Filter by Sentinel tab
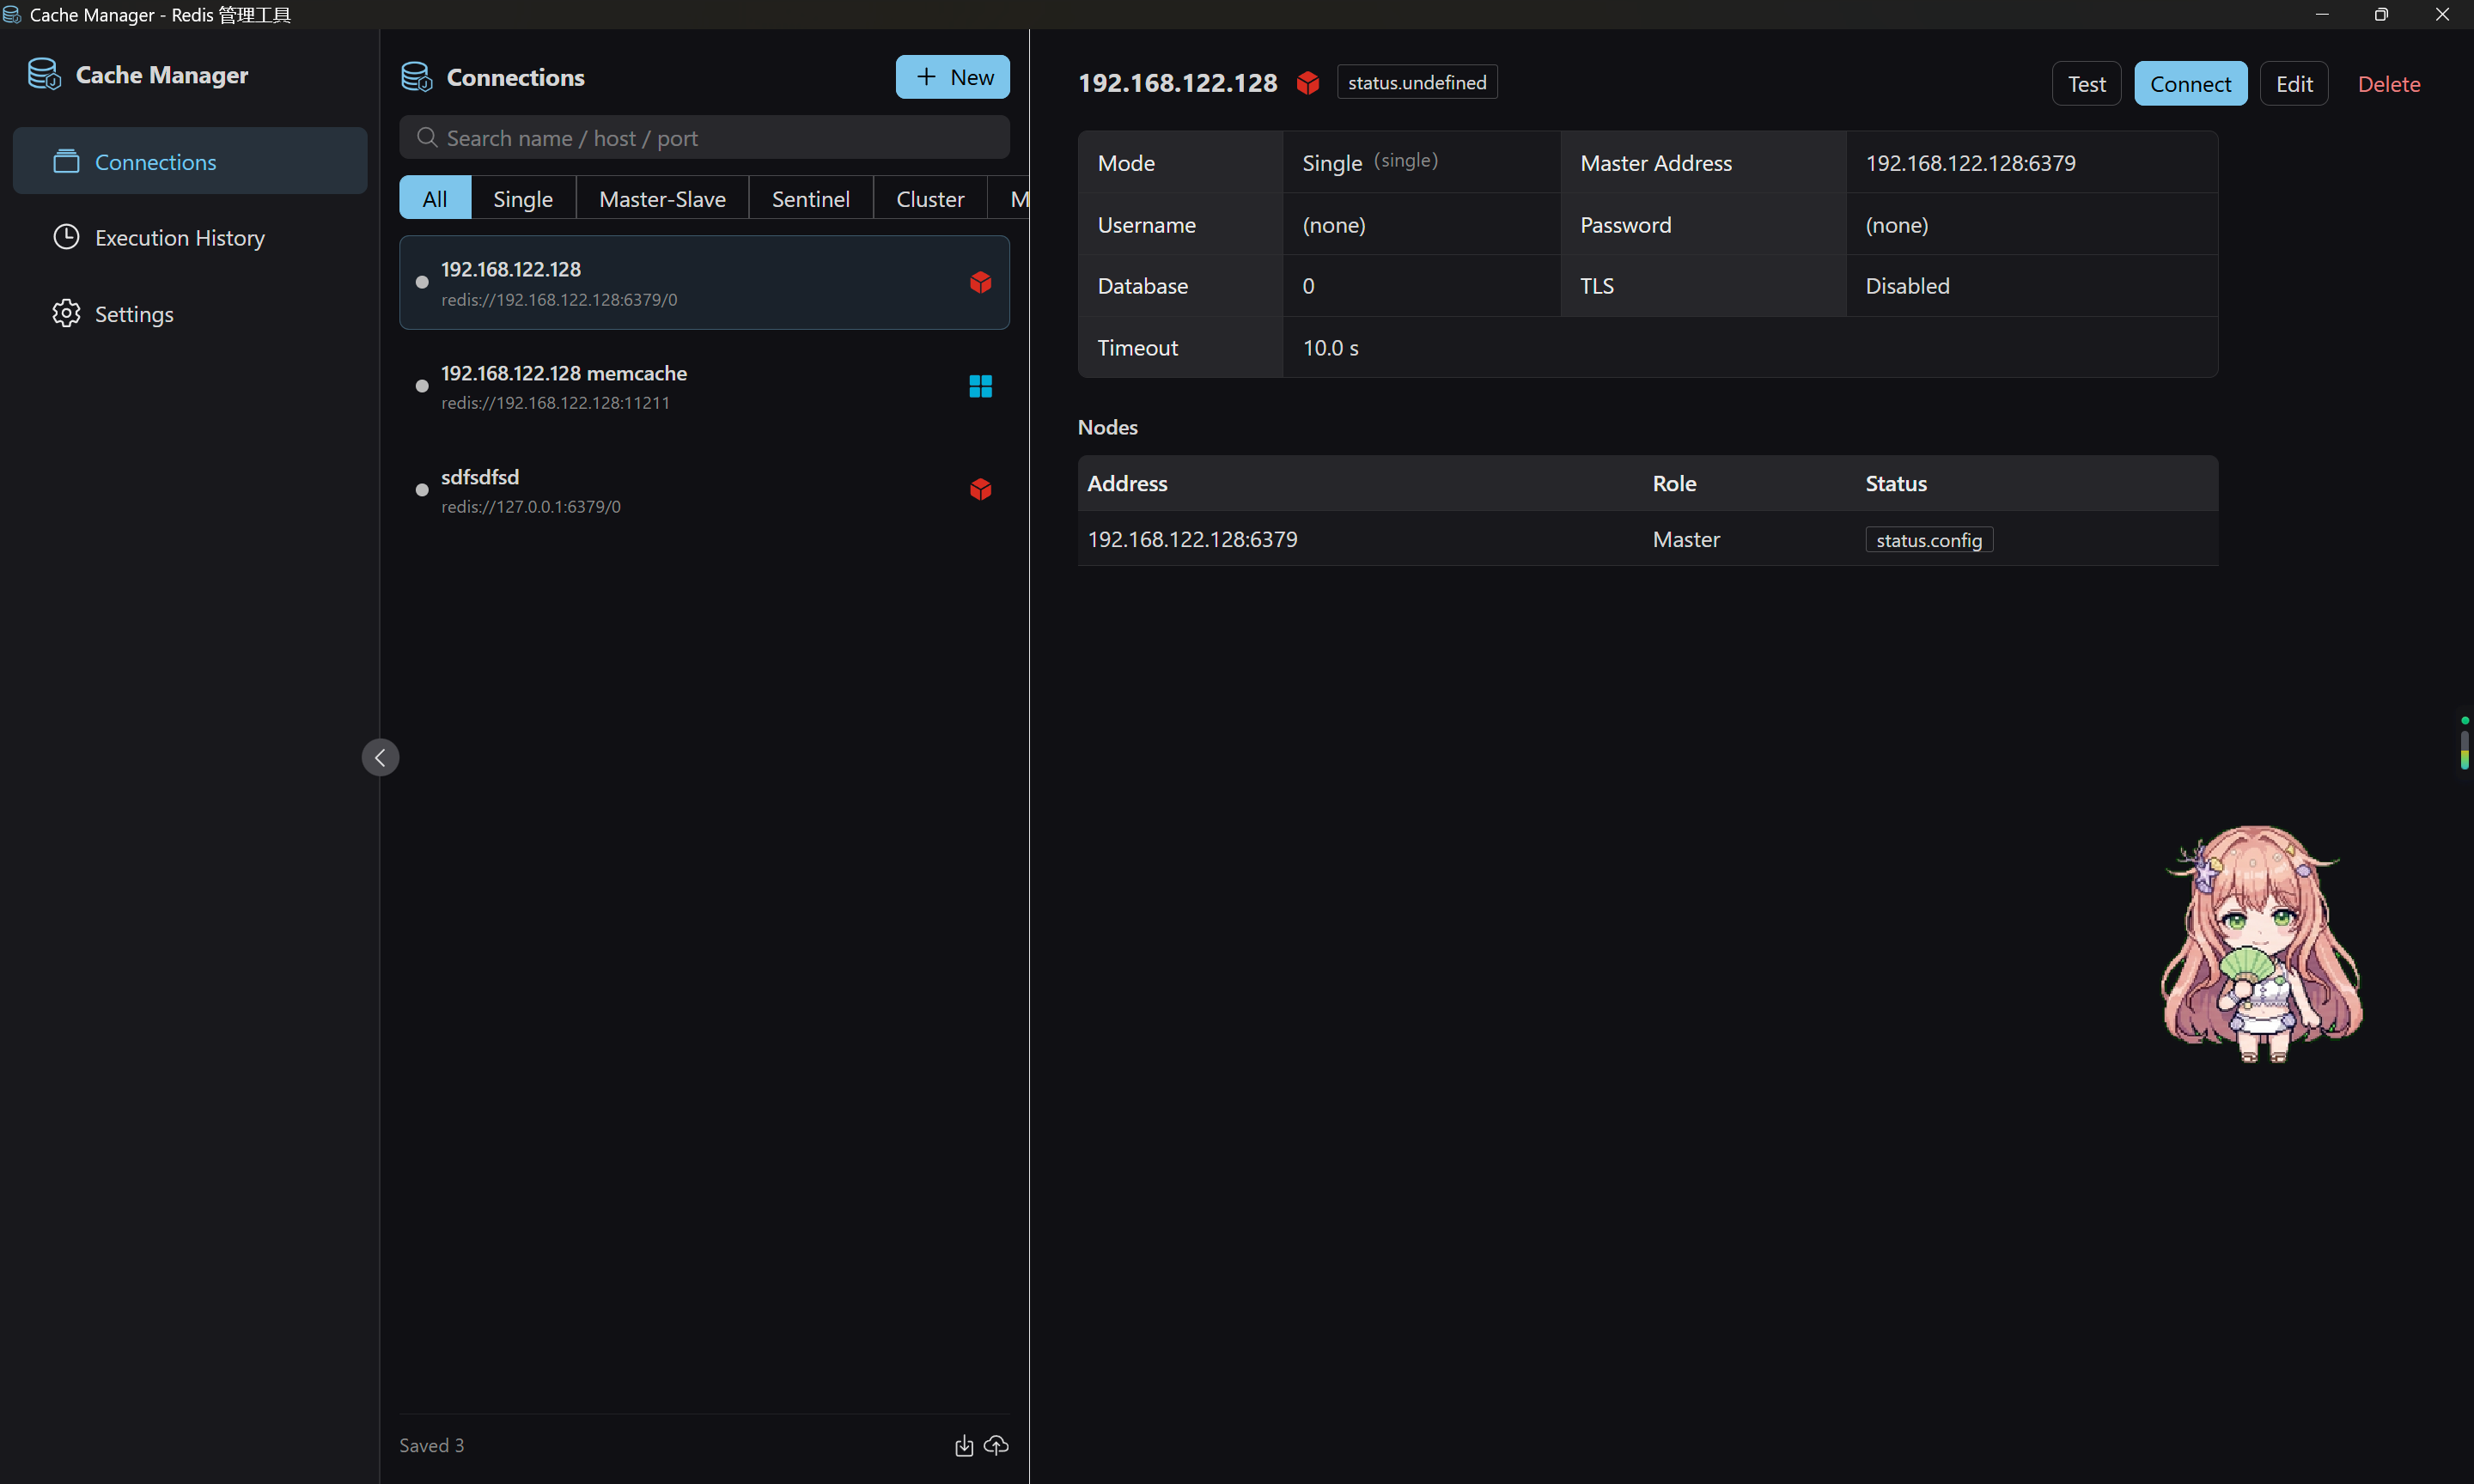The height and width of the screenshot is (1484, 2474). pyautogui.click(x=810, y=198)
